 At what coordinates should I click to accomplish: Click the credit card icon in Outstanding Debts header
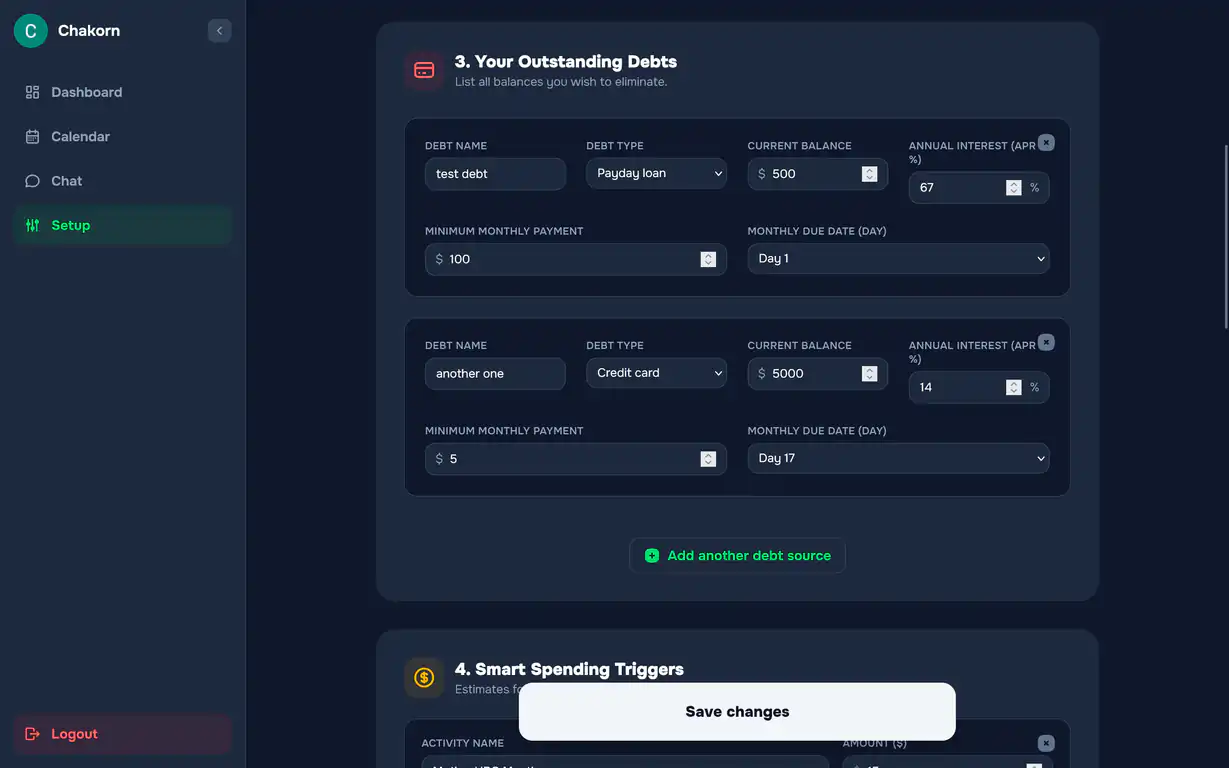click(x=424, y=71)
